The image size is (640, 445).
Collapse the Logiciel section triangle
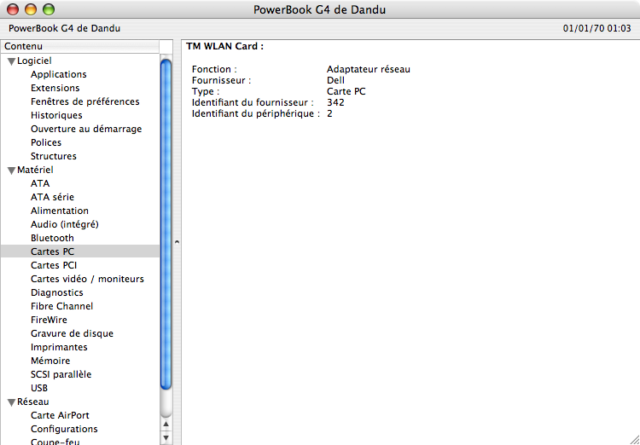coord(11,62)
